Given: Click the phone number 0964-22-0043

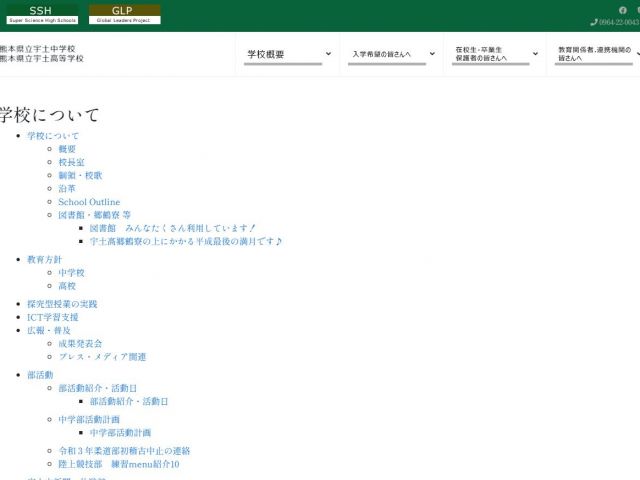Looking at the screenshot, I should click(x=619, y=22).
